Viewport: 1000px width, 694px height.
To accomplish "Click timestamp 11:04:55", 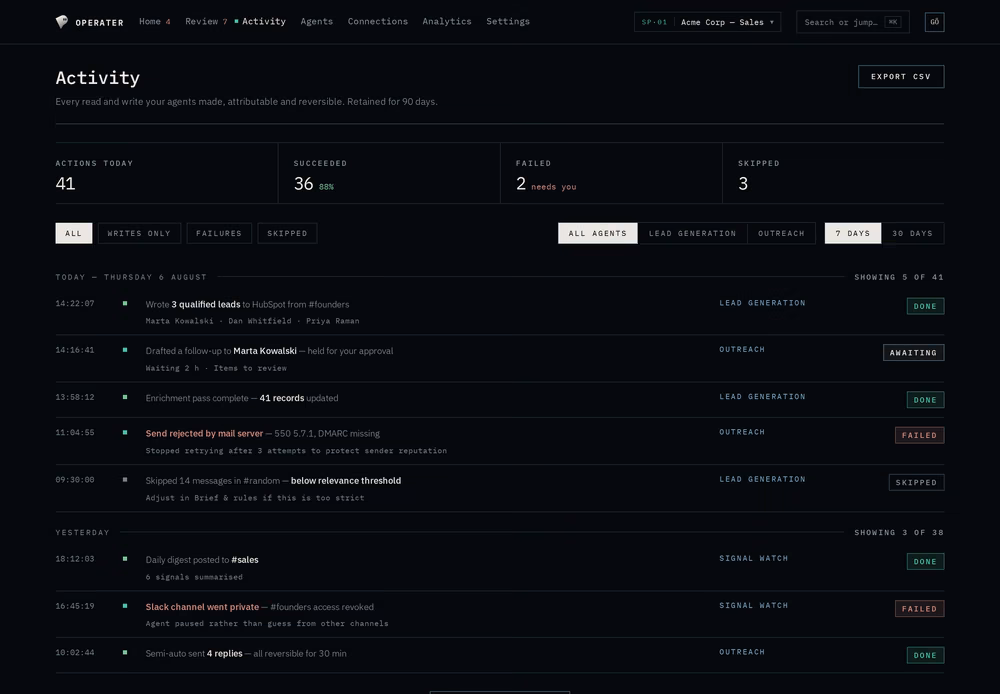I will tap(75, 432).
